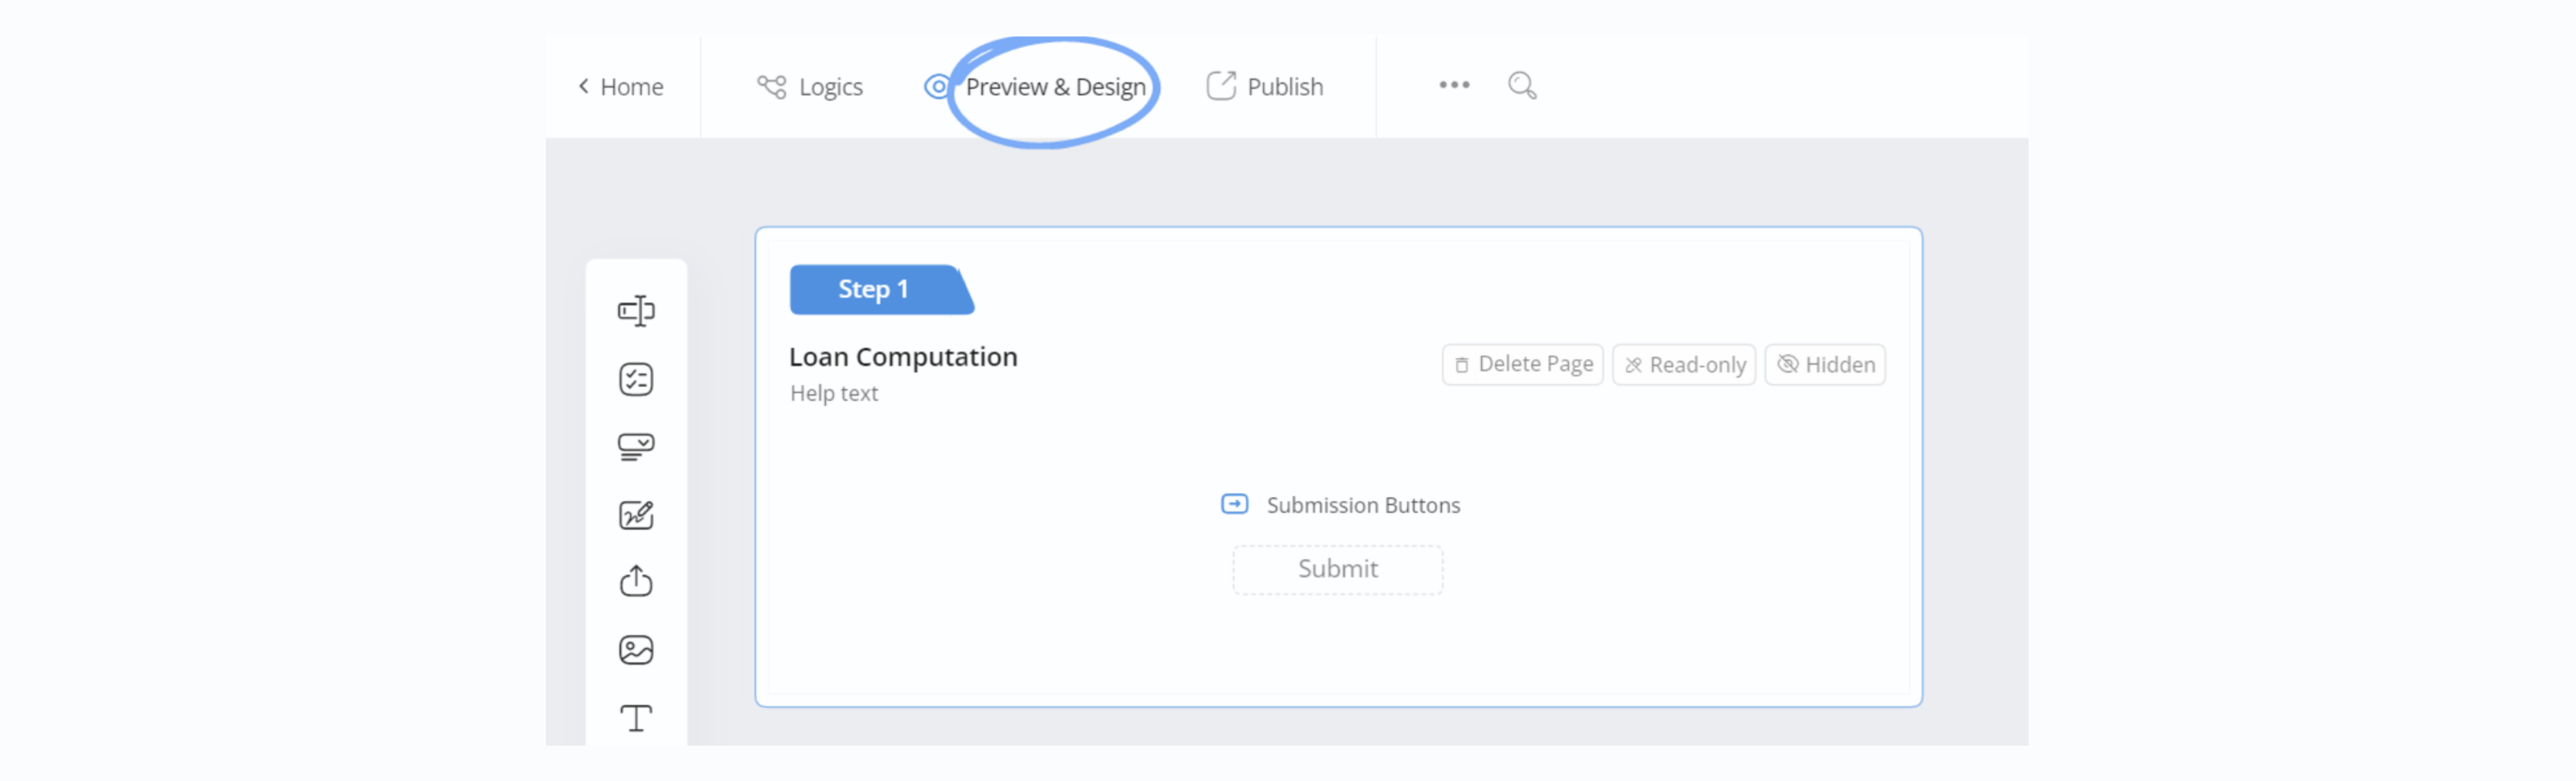Select the Step 1 page tab
Viewport: 2576px width, 781px height.
click(873, 290)
